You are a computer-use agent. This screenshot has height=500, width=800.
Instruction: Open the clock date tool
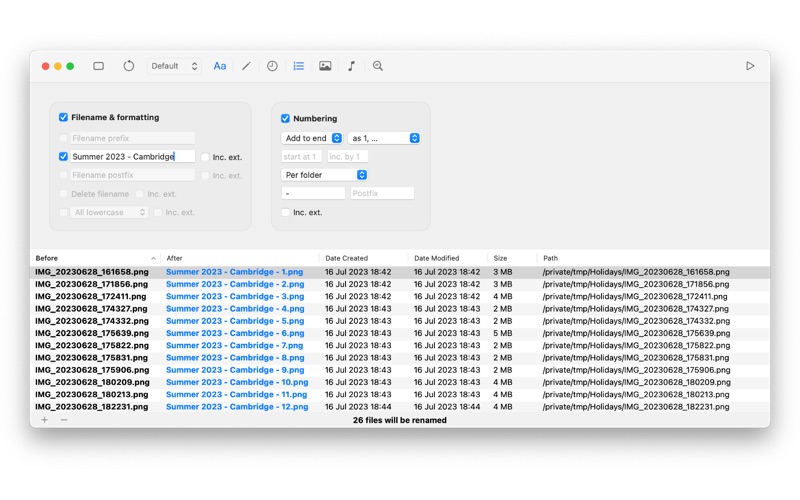[x=272, y=66]
